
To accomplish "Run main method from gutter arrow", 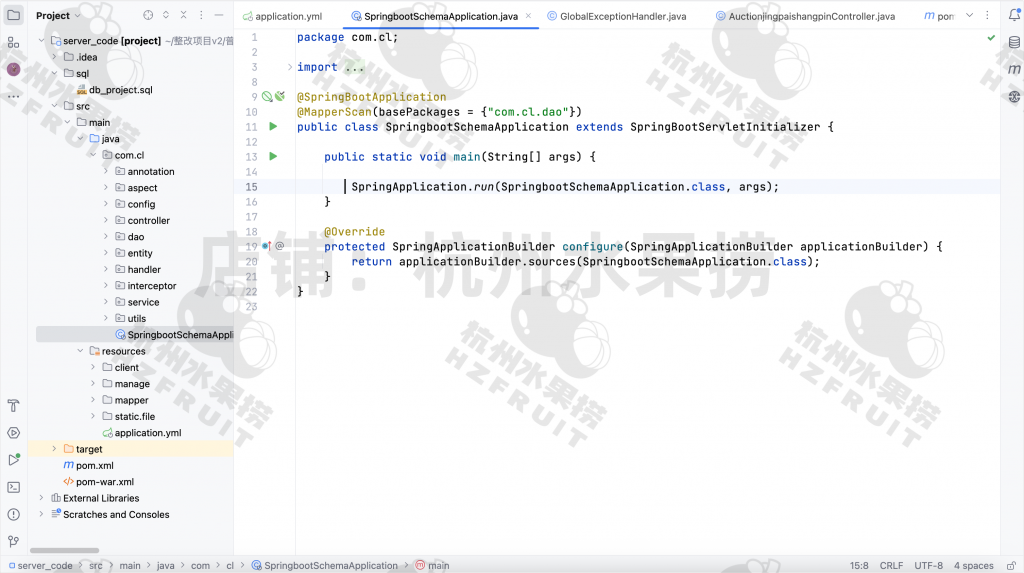I will [x=273, y=157].
